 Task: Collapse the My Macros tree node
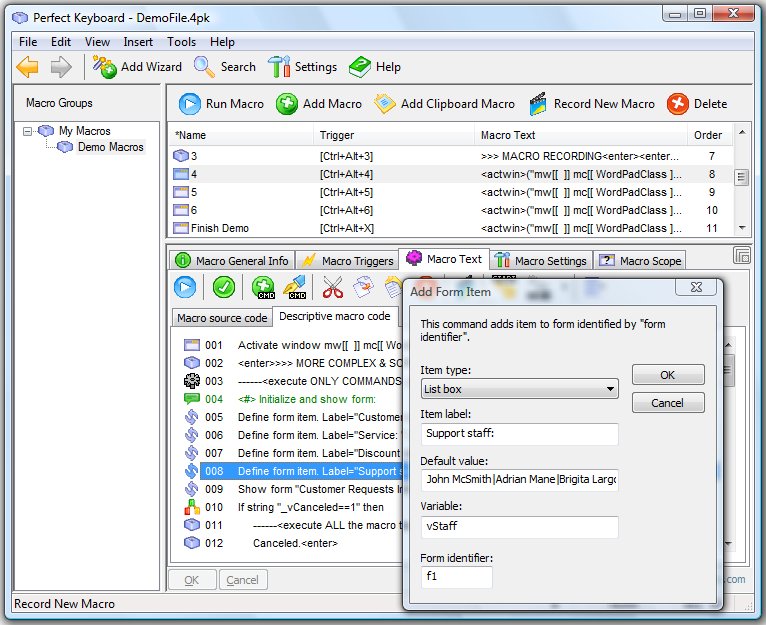point(27,131)
